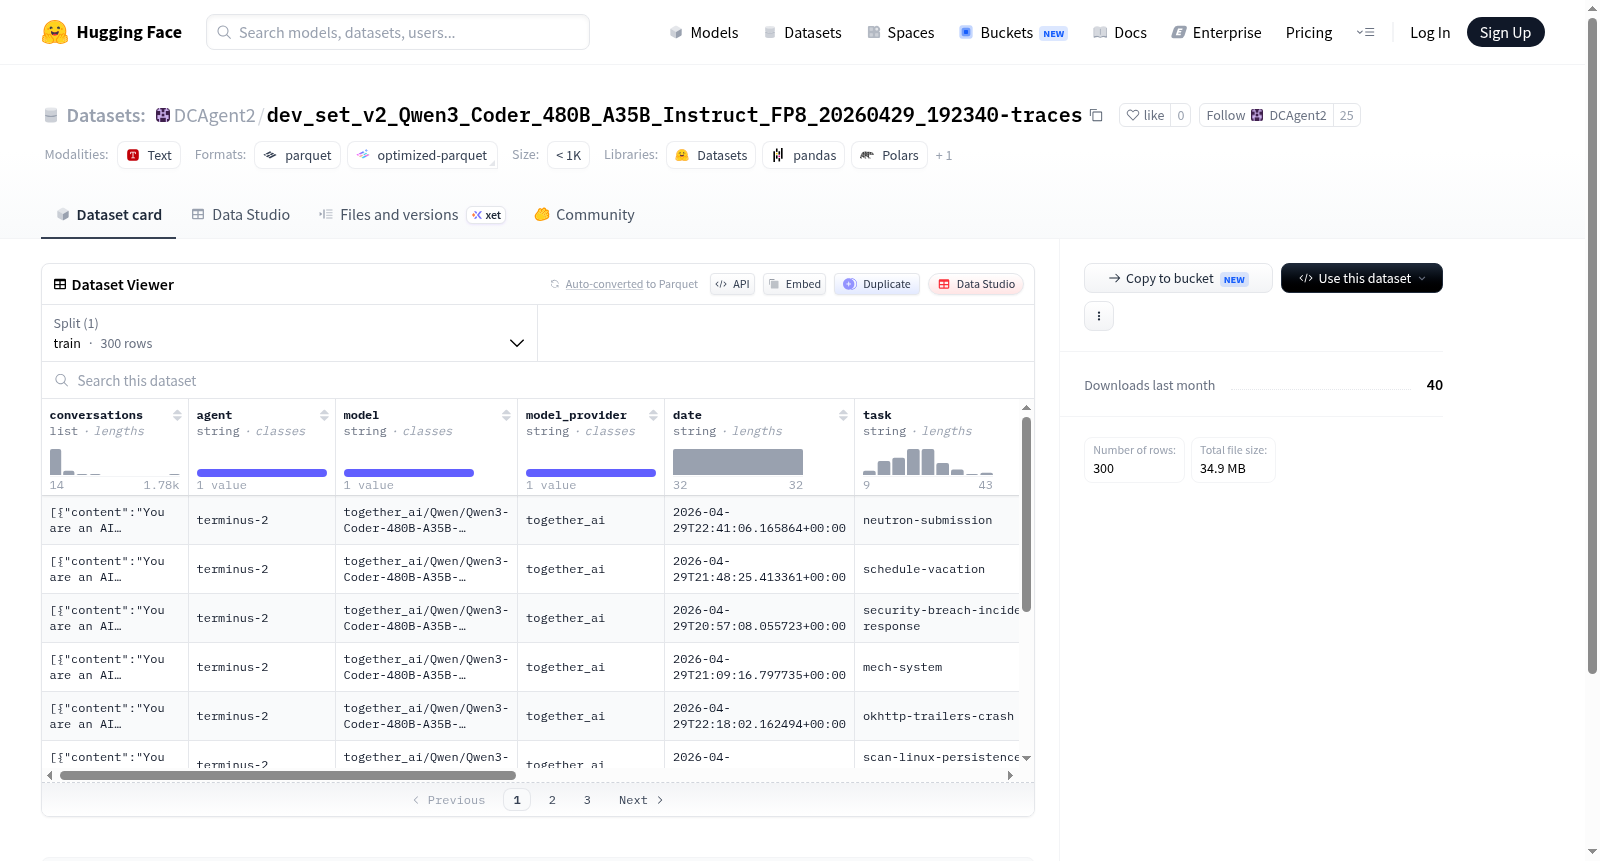This screenshot has height=861, width=1600.
Task: Click the date lengths histogram bar
Action: coord(738,461)
